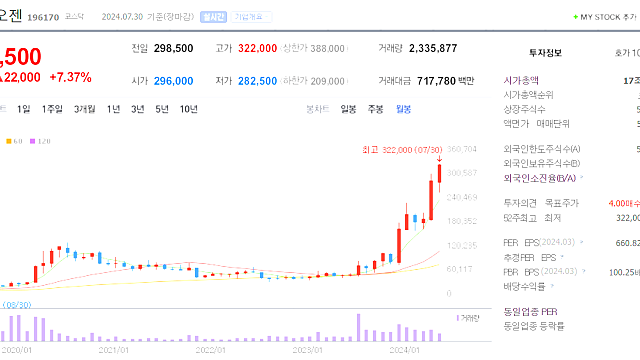Open the 시가총액 link
This screenshot has height=360, width=640.
tap(521, 80)
